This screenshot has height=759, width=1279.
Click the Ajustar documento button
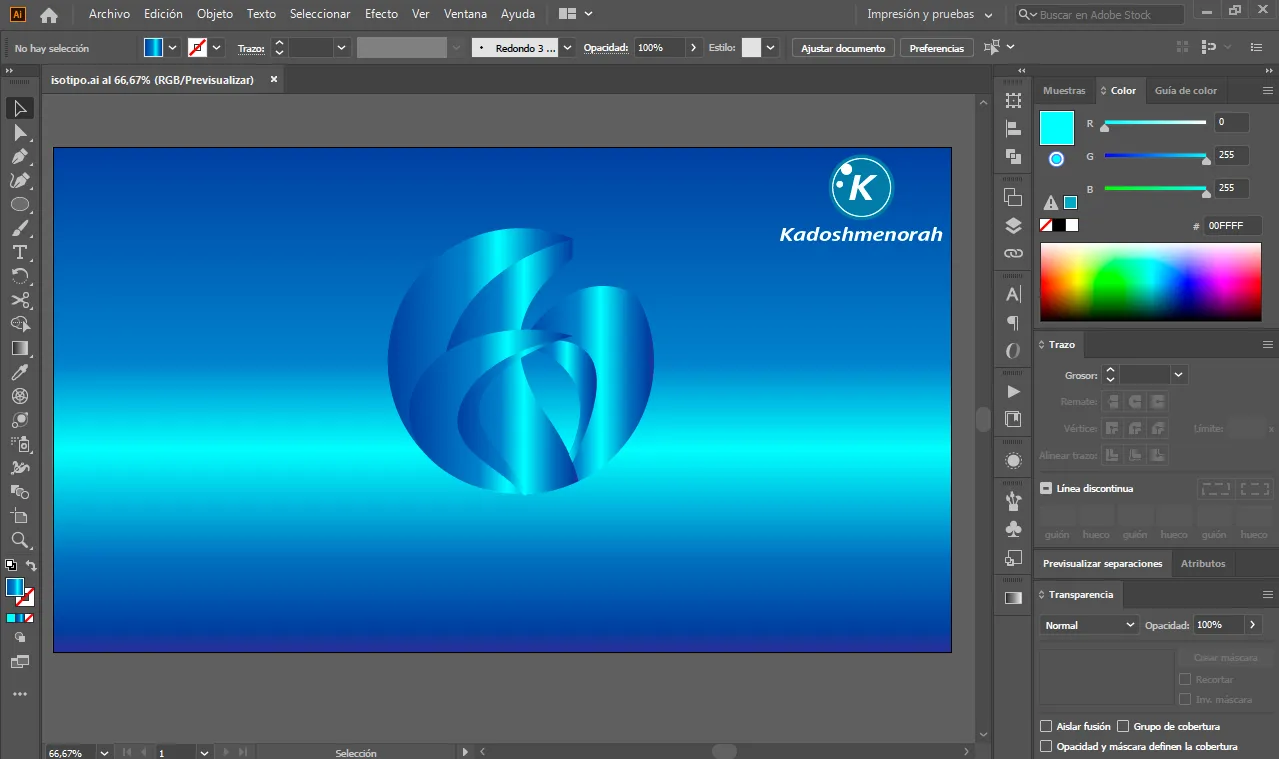(843, 48)
